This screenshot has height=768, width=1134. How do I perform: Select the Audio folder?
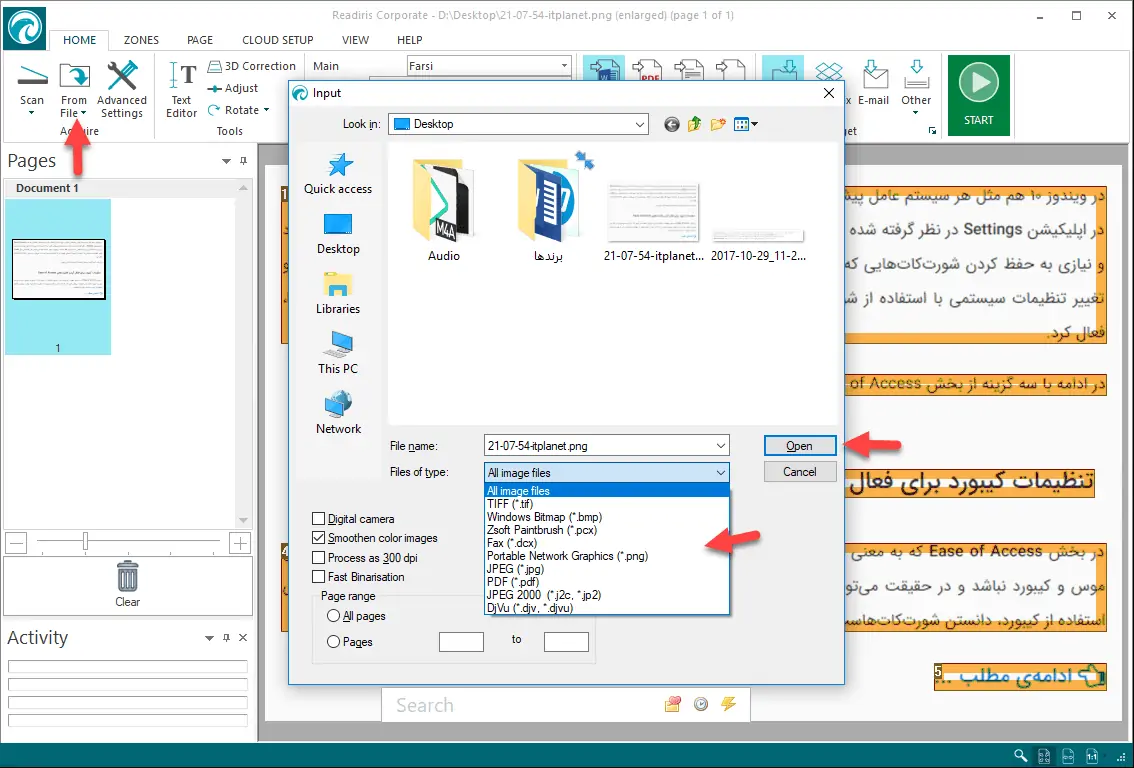[443, 210]
